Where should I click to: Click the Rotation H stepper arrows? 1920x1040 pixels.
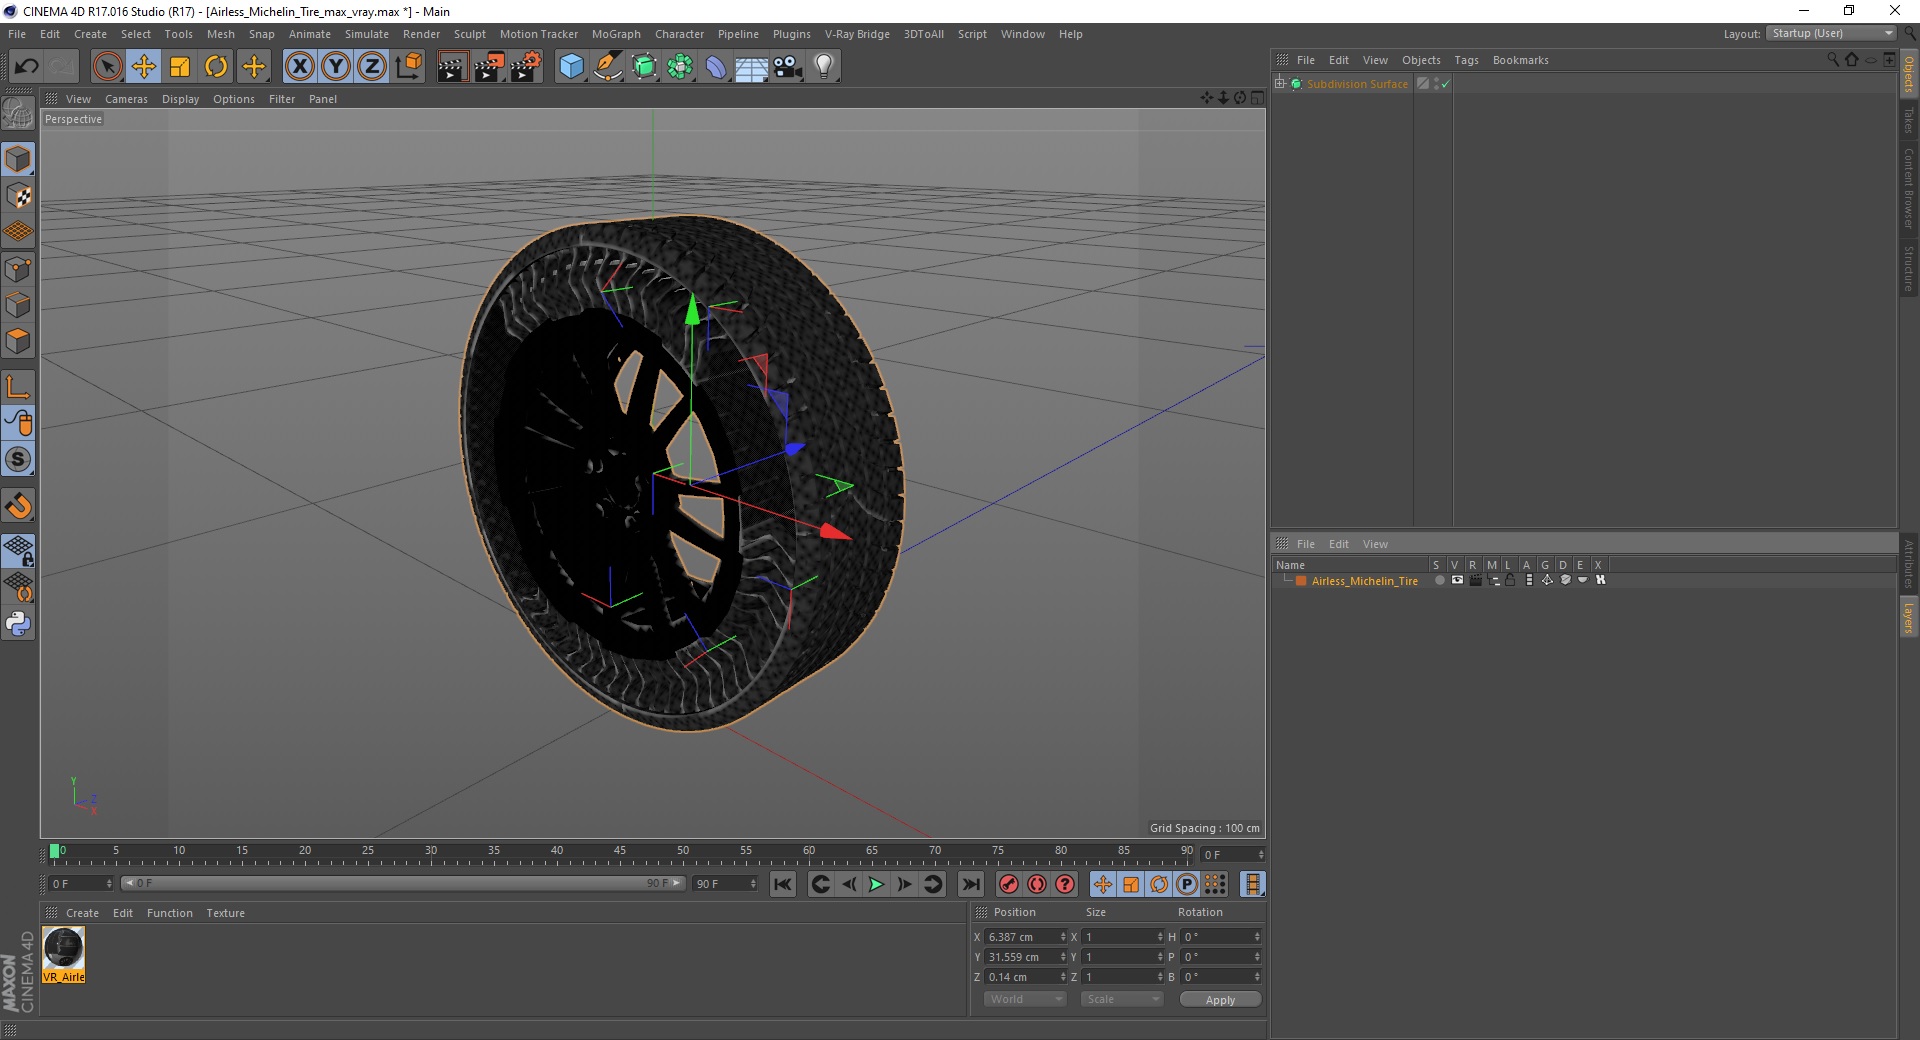pyautogui.click(x=1257, y=937)
